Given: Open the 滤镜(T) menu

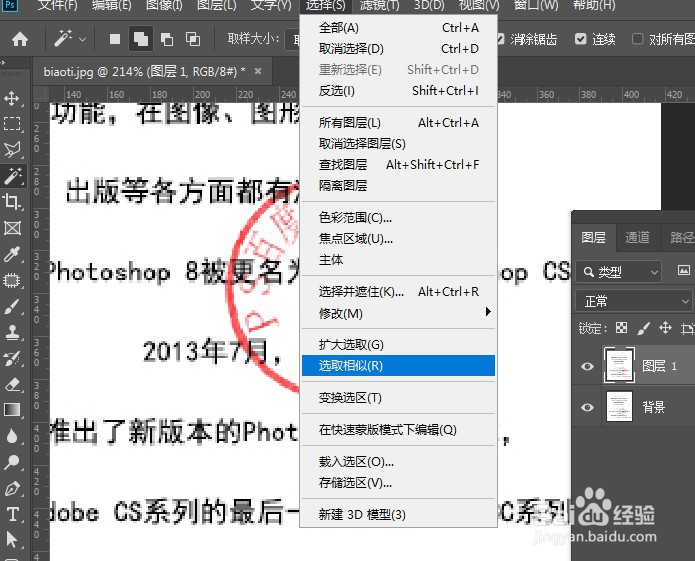Looking at the screenshot, I should (x=379, y=5).
